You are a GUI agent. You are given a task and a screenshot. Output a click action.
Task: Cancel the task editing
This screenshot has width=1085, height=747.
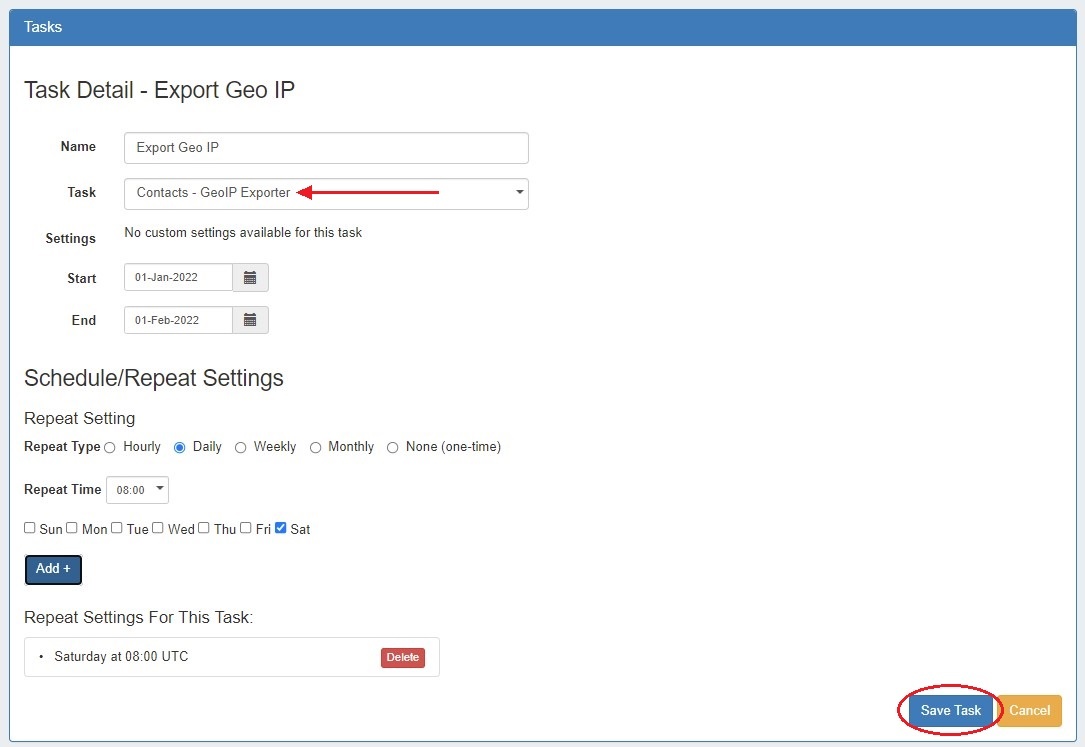[1029, 710]
